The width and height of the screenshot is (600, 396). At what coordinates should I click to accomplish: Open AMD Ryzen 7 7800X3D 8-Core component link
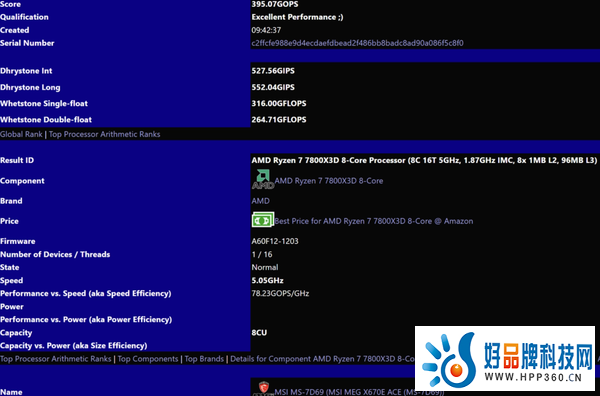point(329,181)
